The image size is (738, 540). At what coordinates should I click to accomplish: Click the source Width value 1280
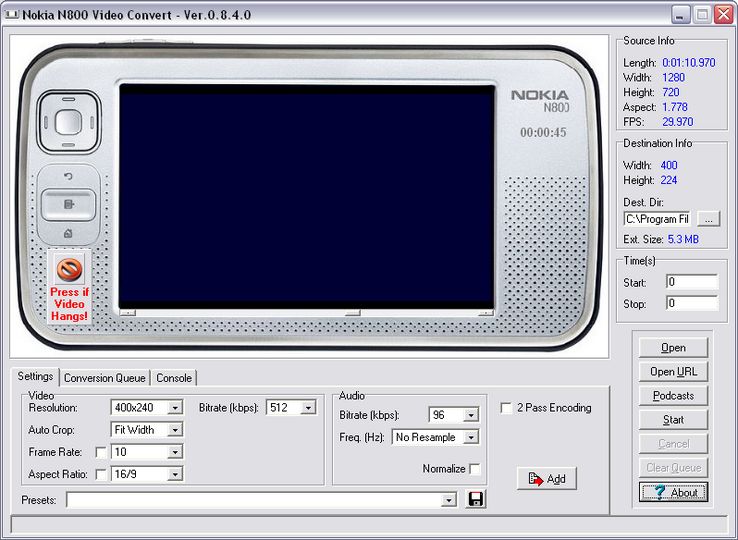[x=674, y=78]
